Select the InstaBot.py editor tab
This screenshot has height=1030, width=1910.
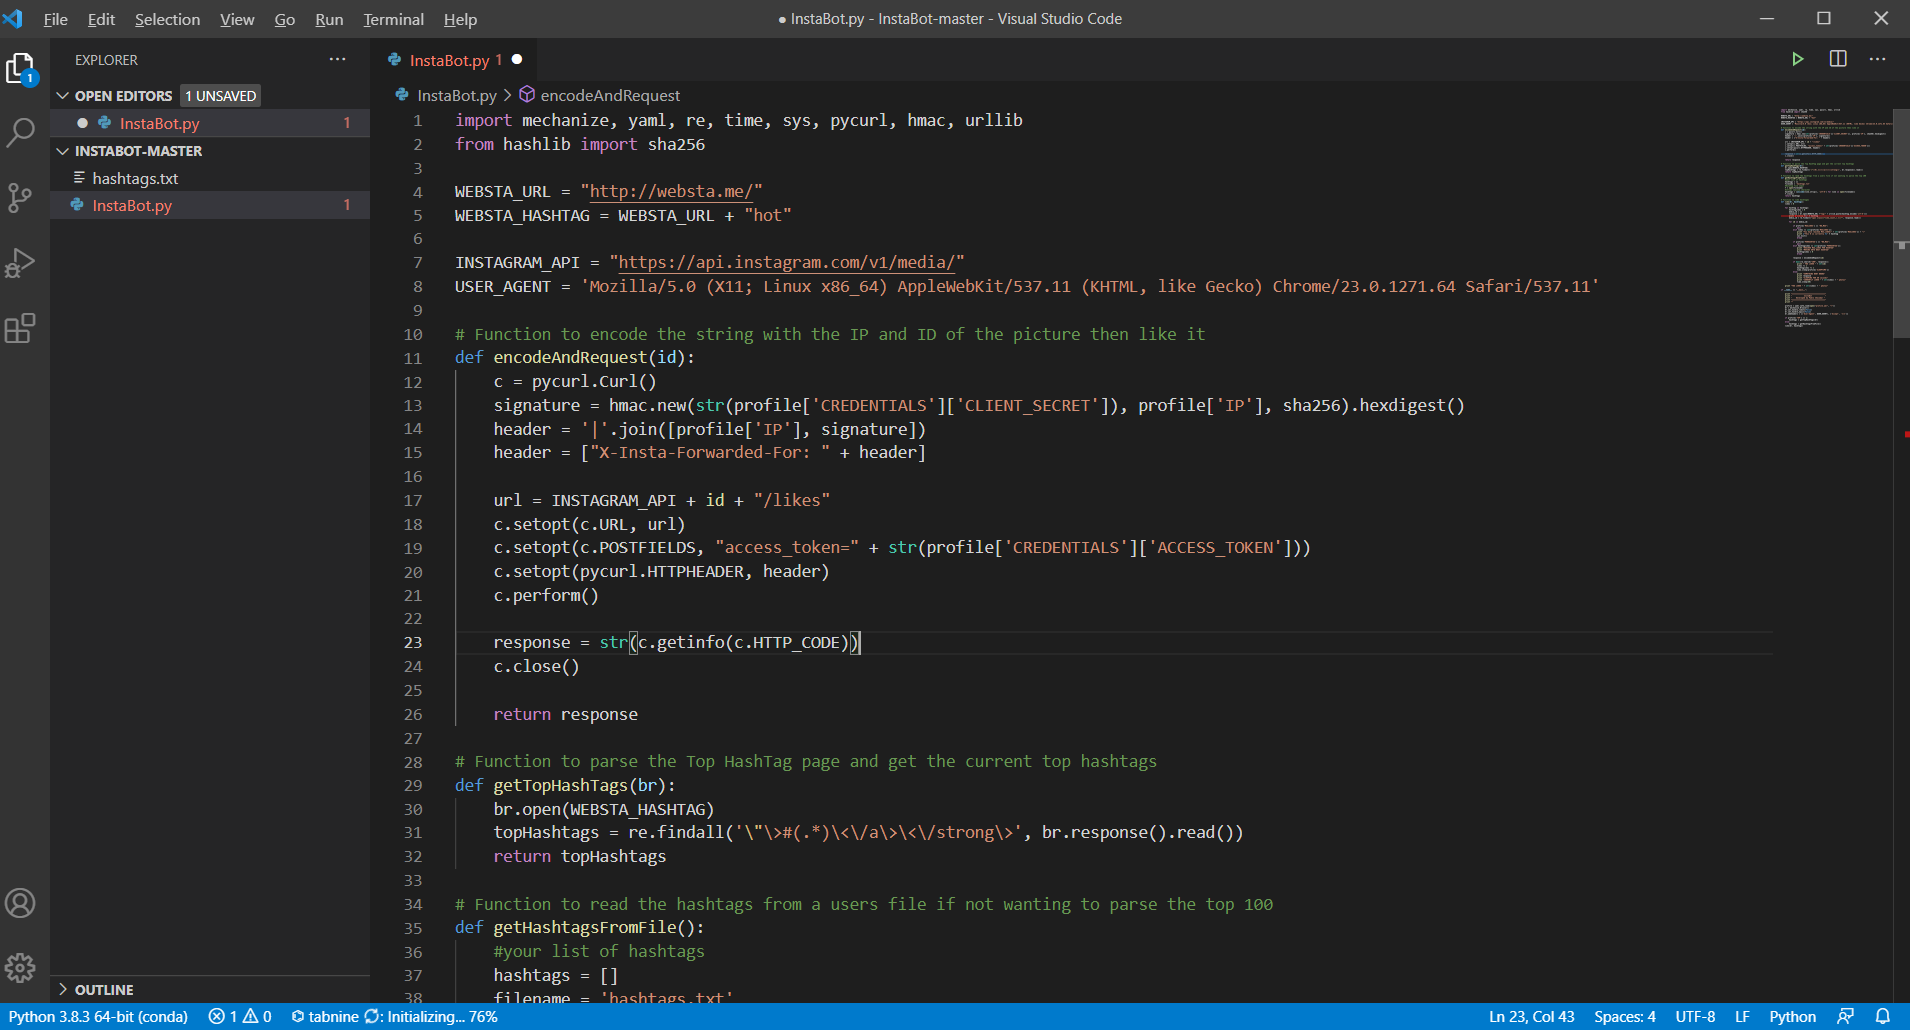click(x=449, y=60)
